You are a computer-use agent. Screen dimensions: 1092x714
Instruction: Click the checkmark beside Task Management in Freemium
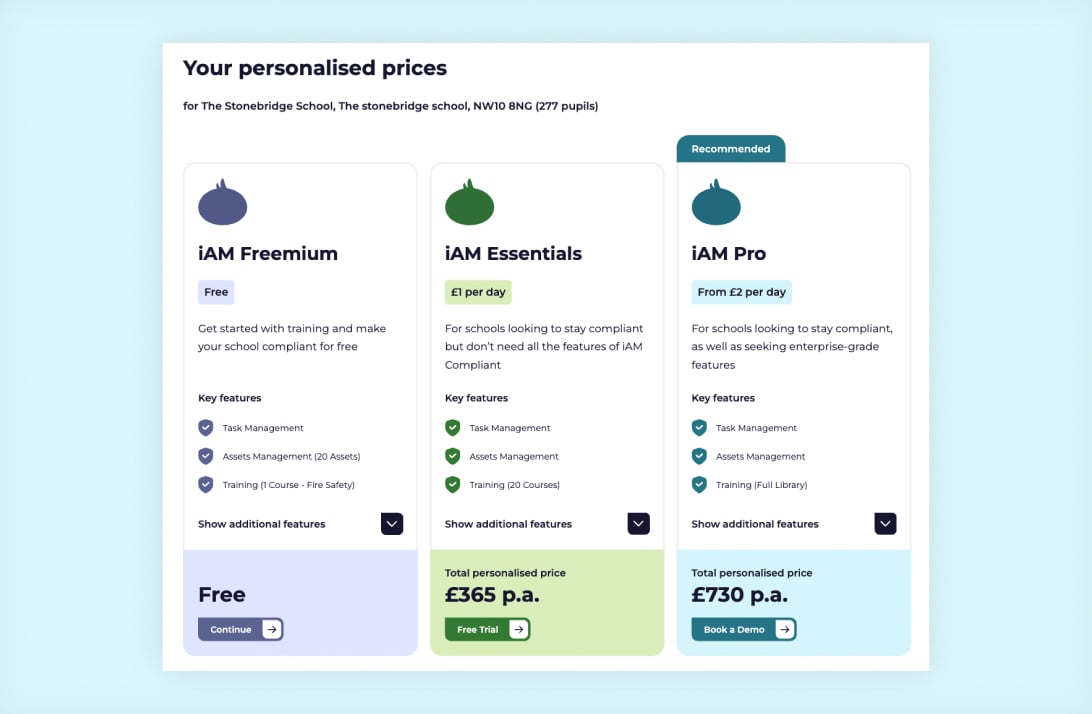click(205, 427)
